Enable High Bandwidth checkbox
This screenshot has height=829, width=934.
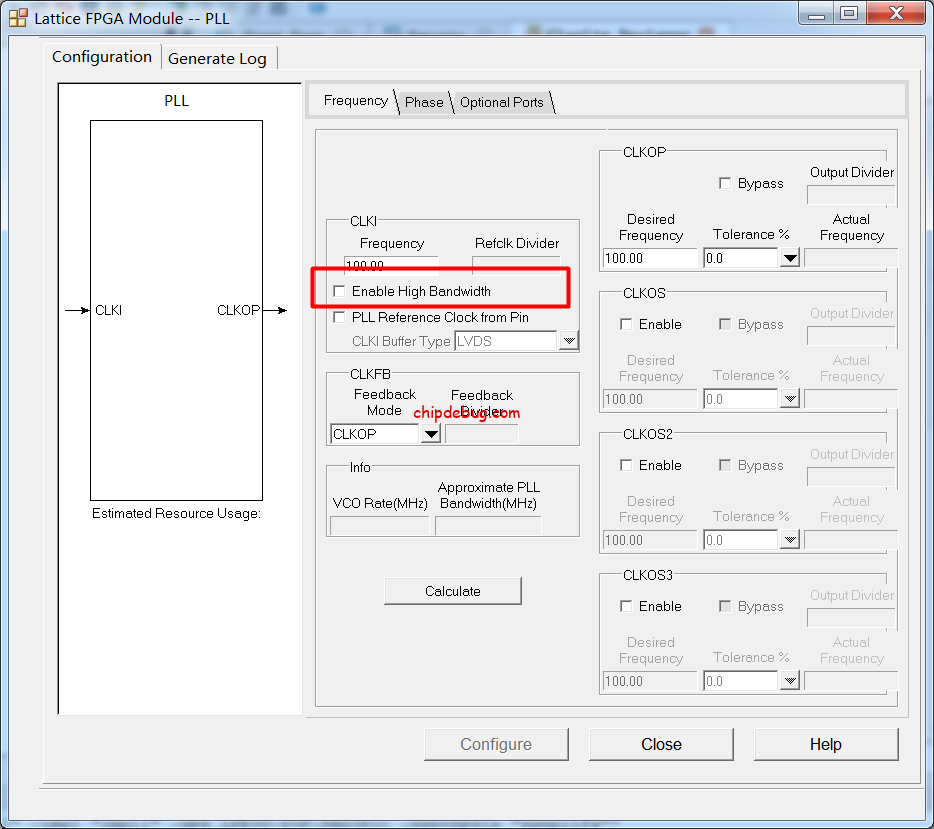point(339,291)
